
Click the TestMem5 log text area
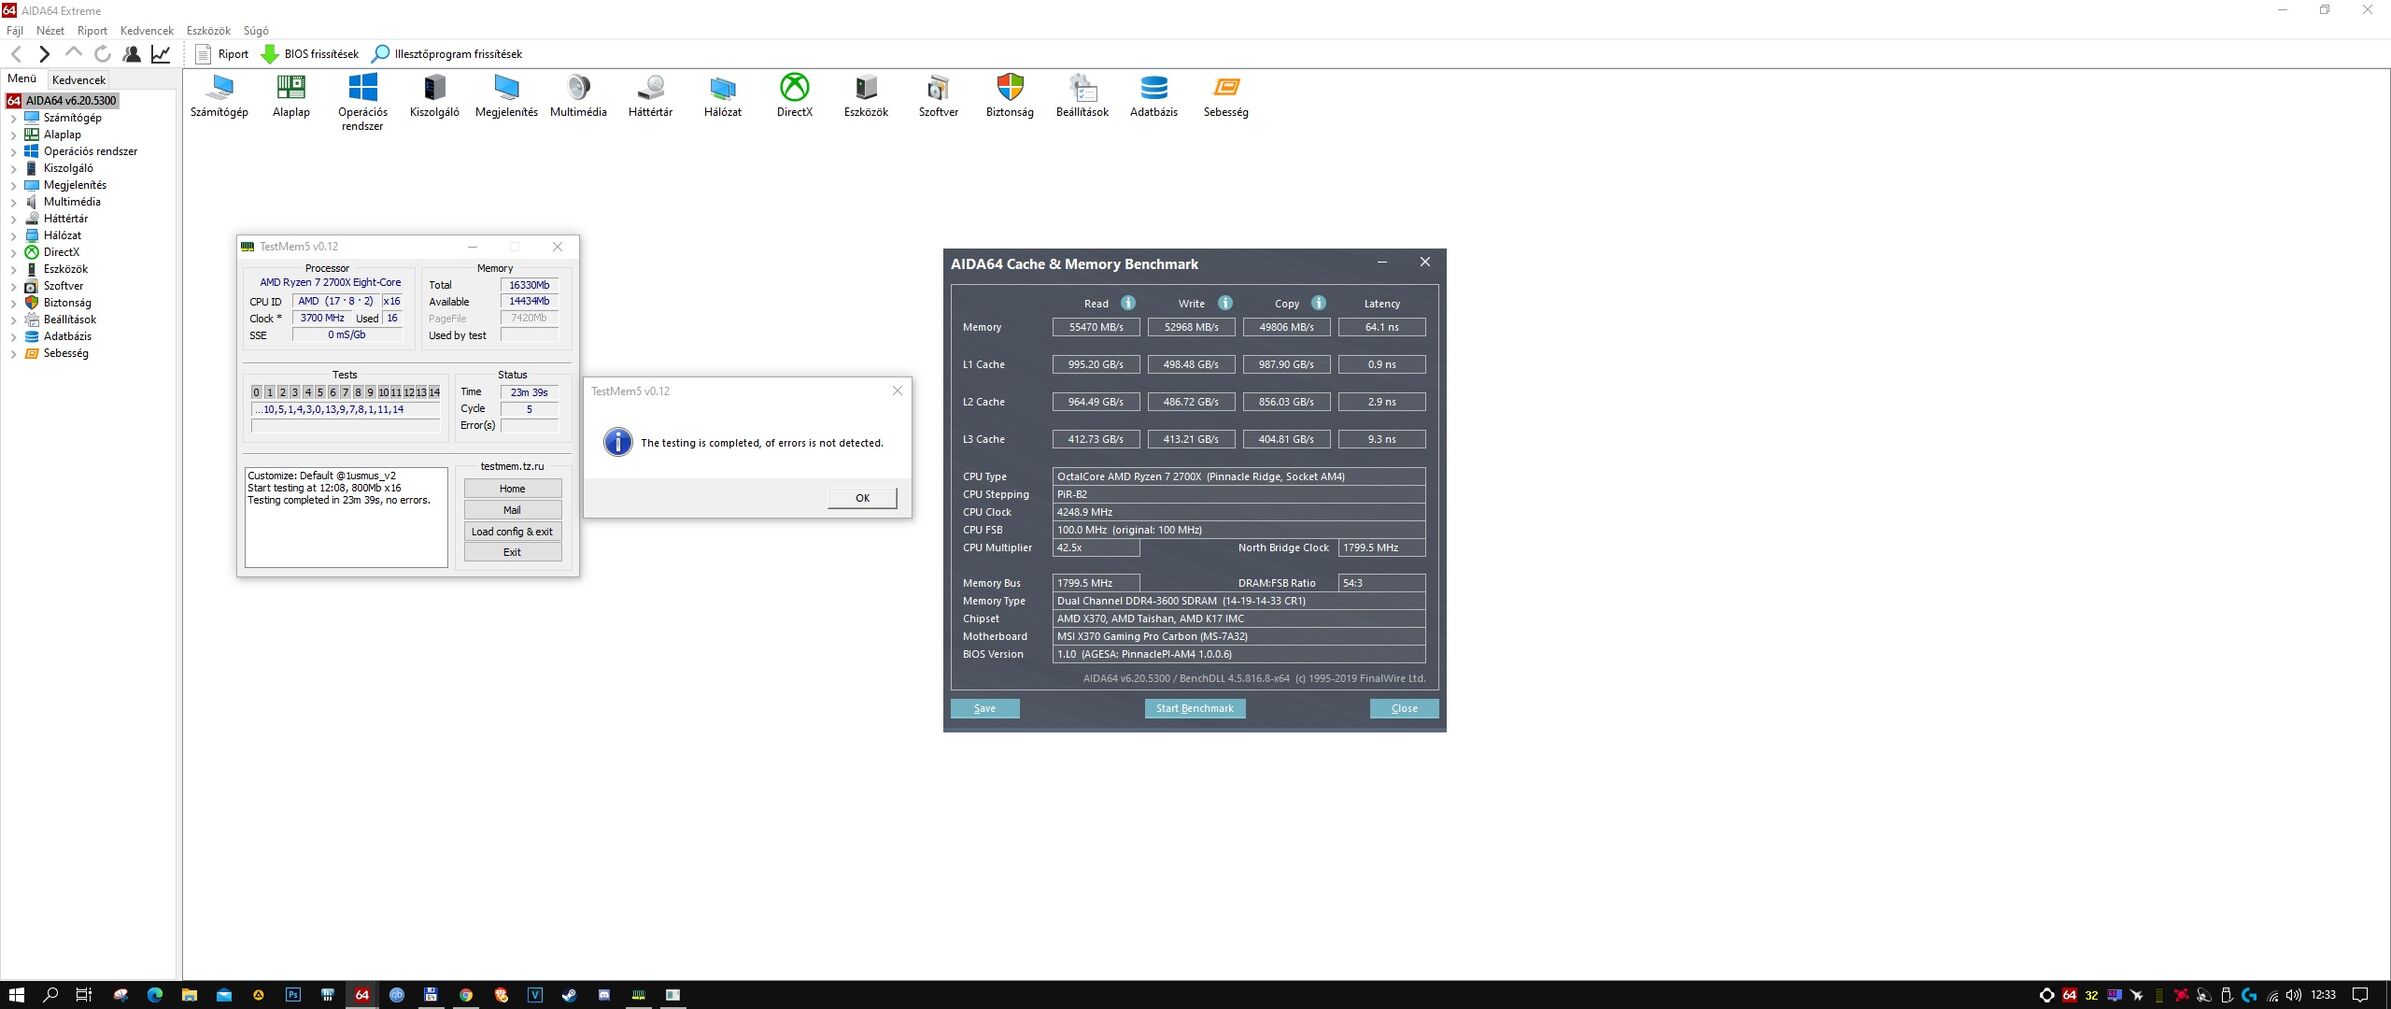[x=346, y=517]
